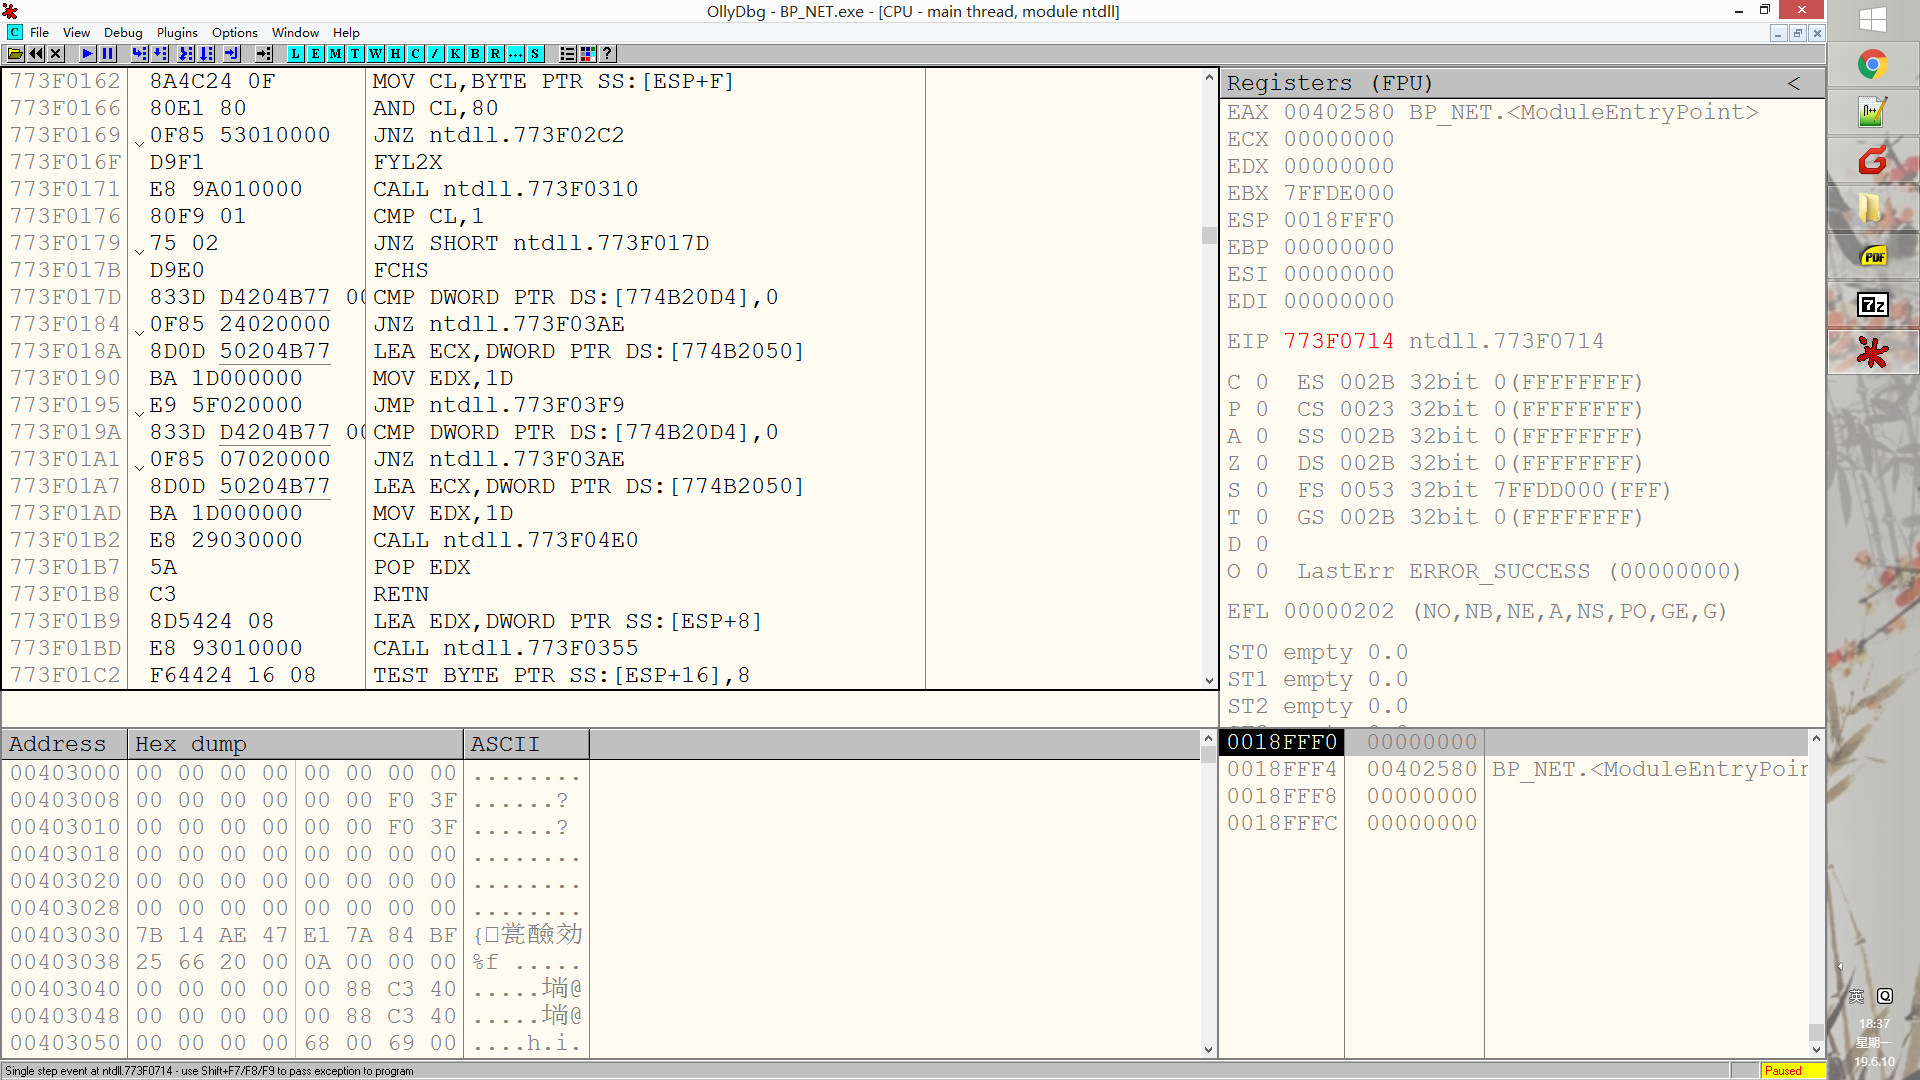The width and height of the screenshot is (1920, 1080).
Task: Select the Step into toolbar icon
Action: (139, 54)
